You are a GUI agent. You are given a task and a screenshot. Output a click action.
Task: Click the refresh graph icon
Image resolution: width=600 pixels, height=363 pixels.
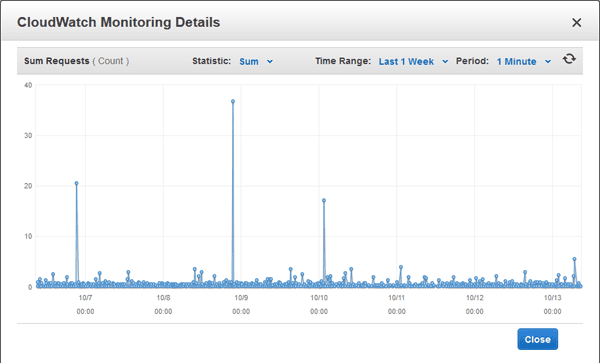click(569, 59)
